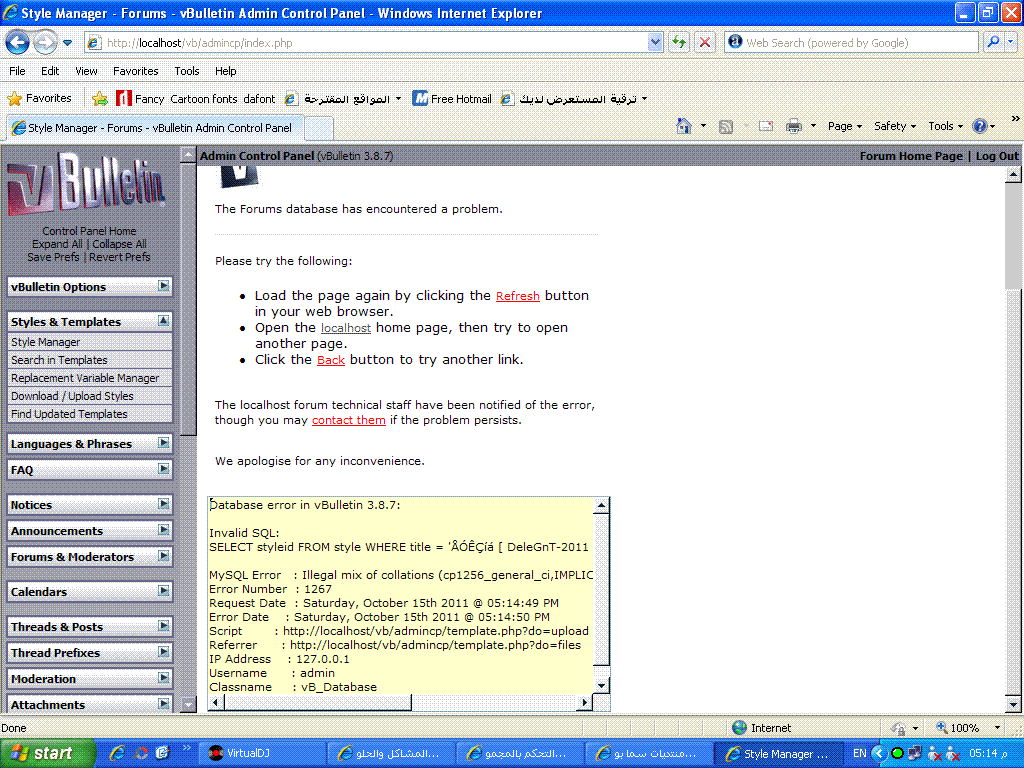Viewport: 1024px width, 768px height.
Task: Open the View menu
Action: (86, 71)
